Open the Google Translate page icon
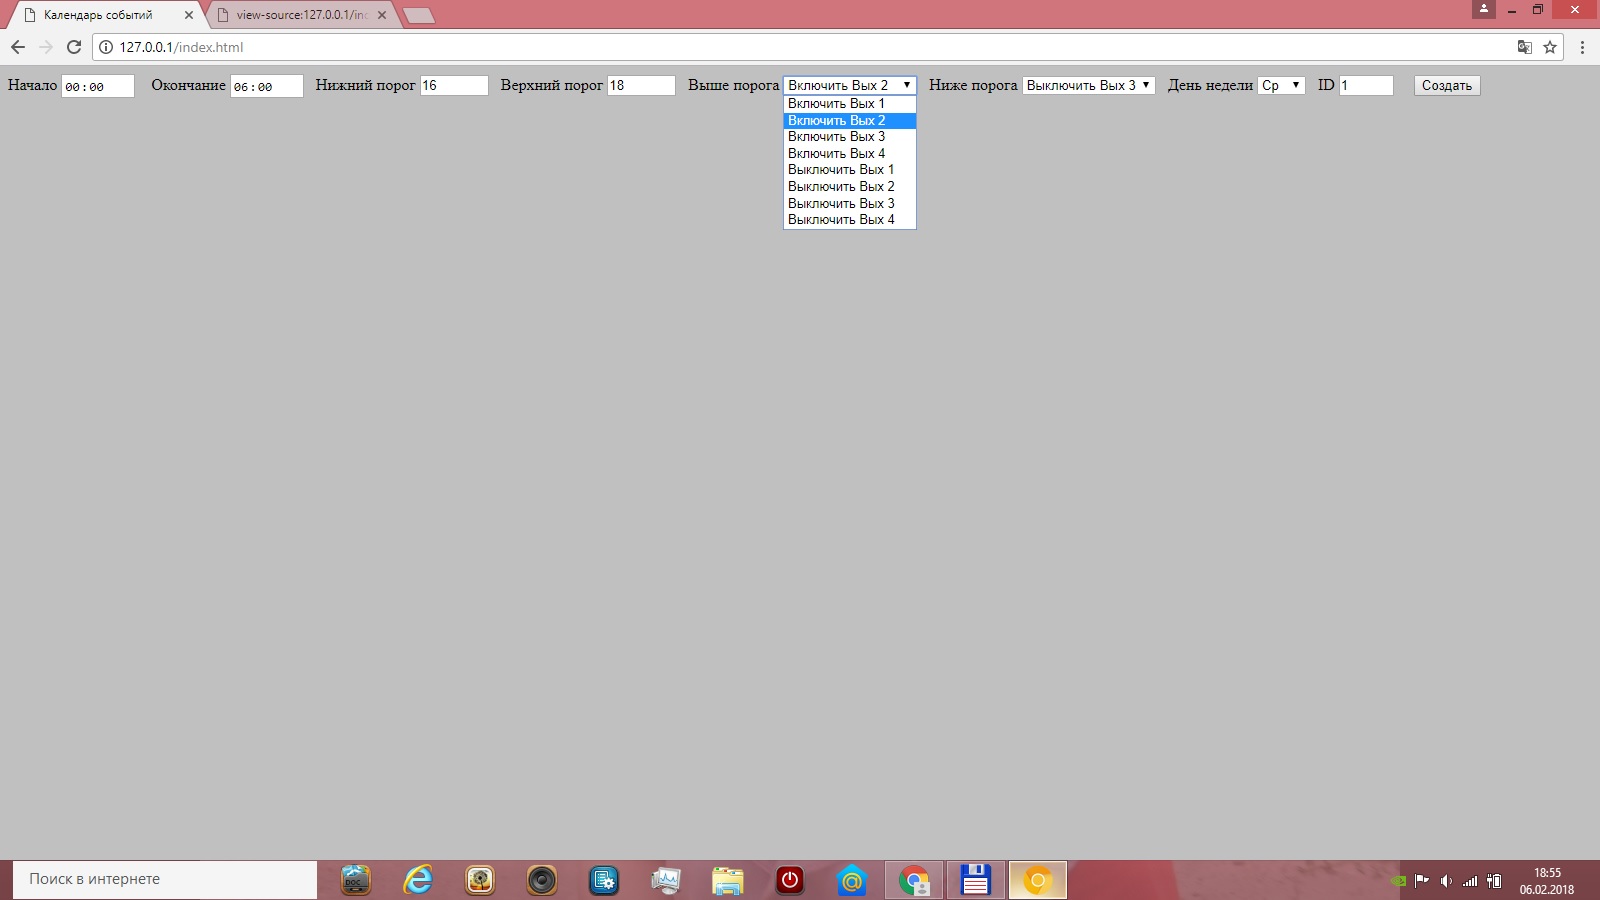Screen dimensions: 1600x900 [x=1524, y=47]
